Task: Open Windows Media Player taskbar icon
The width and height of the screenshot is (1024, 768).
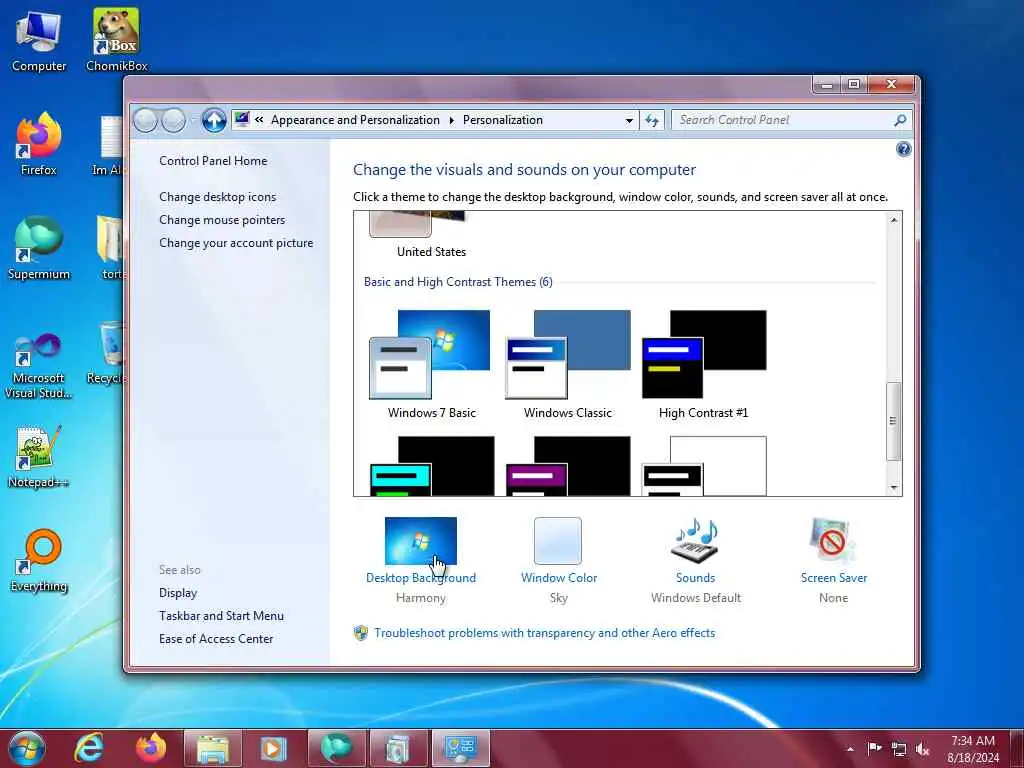Action: (x=274, y=748)
